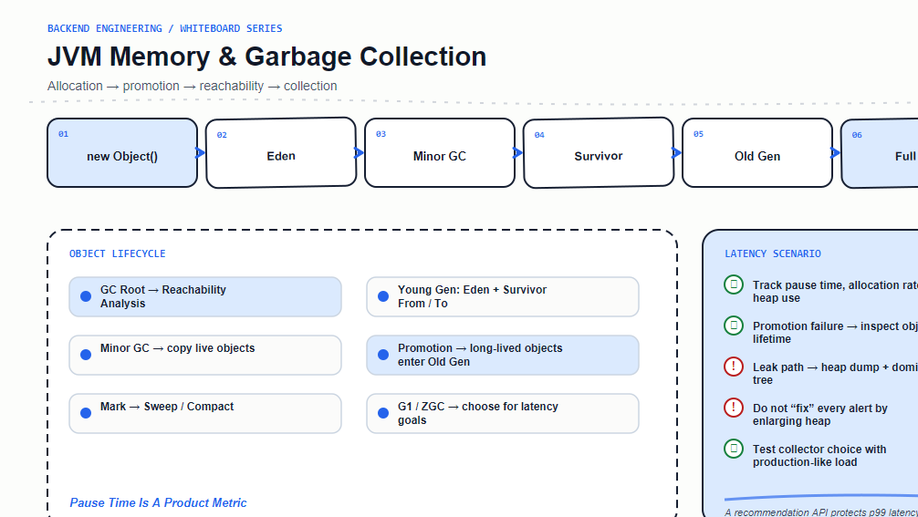Click the Track pause time, allocation rate text

[x=835, y=292]
